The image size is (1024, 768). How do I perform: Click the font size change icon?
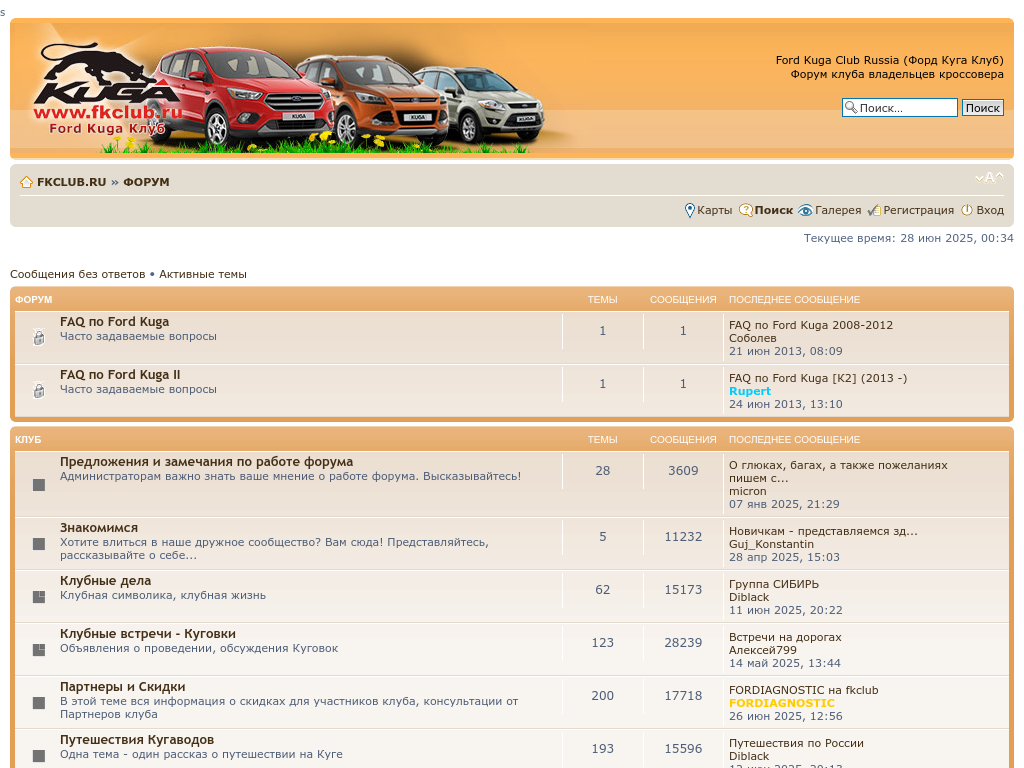(989, 178)
